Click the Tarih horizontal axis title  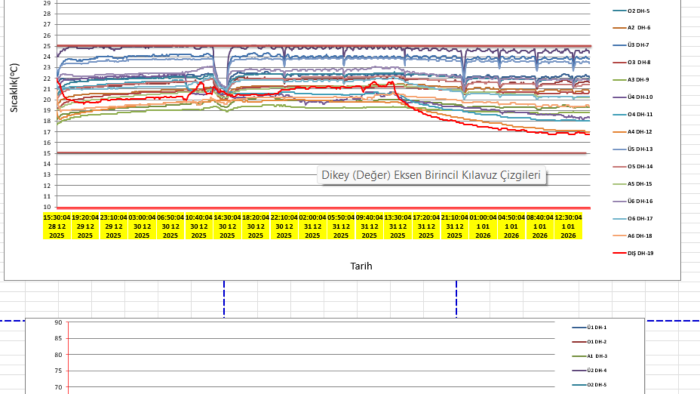(361, 266)
